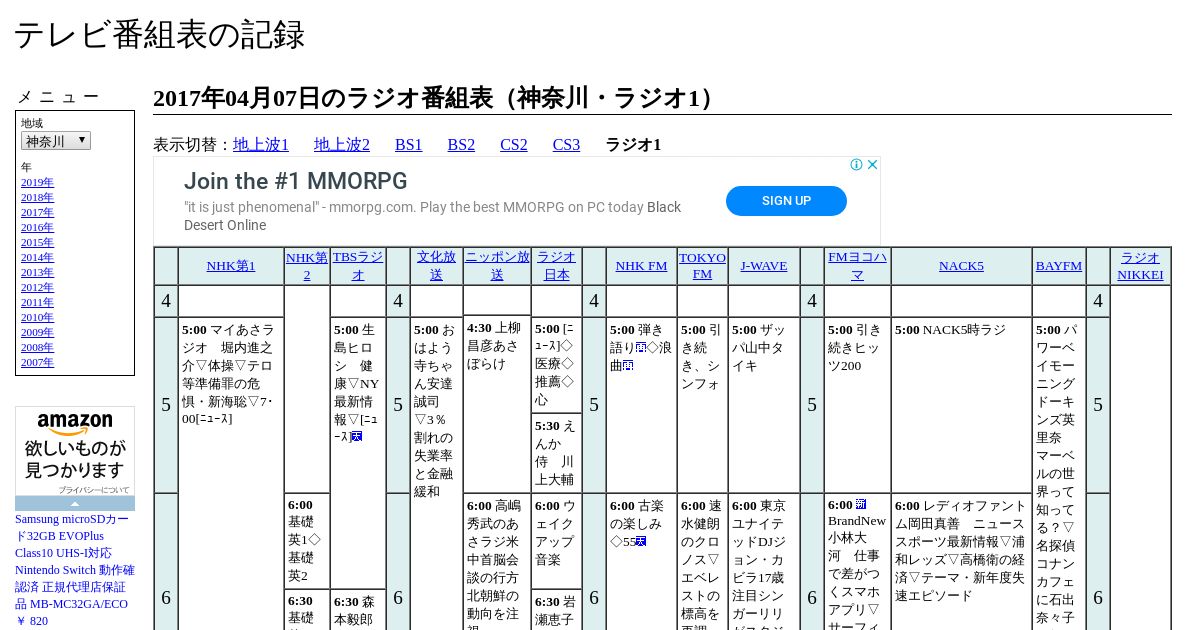Go to the 2015年 listings
This screenshot has height=630, width=1200.
point(37,242)
